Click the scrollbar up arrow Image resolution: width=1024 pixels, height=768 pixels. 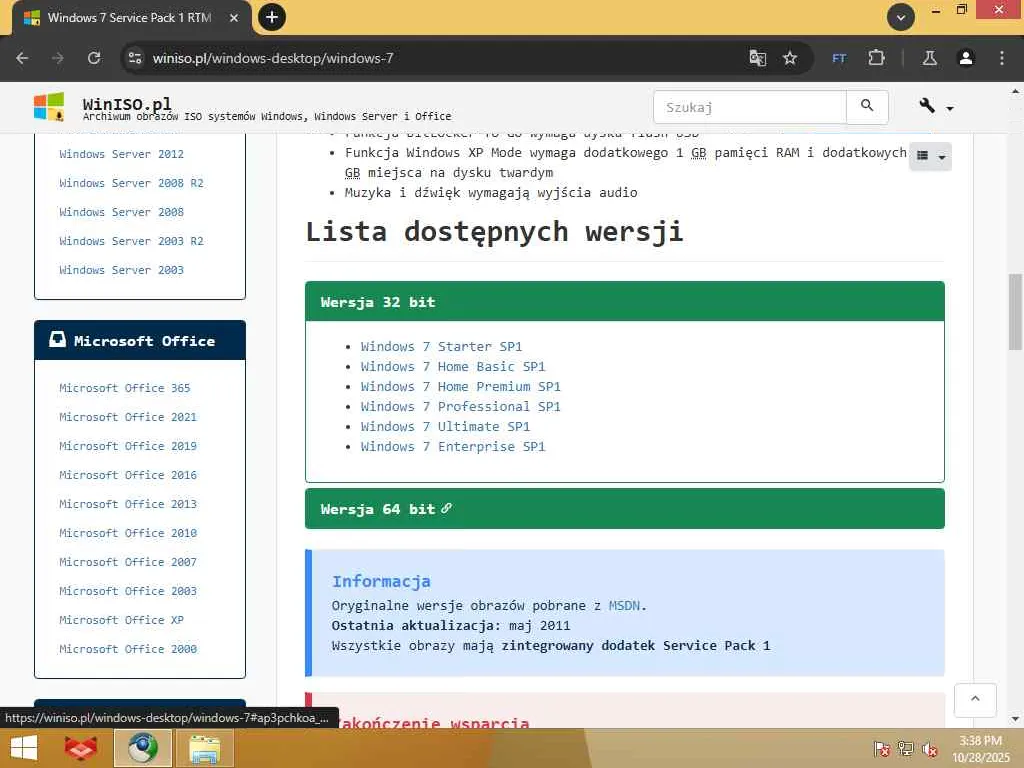click(x=1015, y=92)
